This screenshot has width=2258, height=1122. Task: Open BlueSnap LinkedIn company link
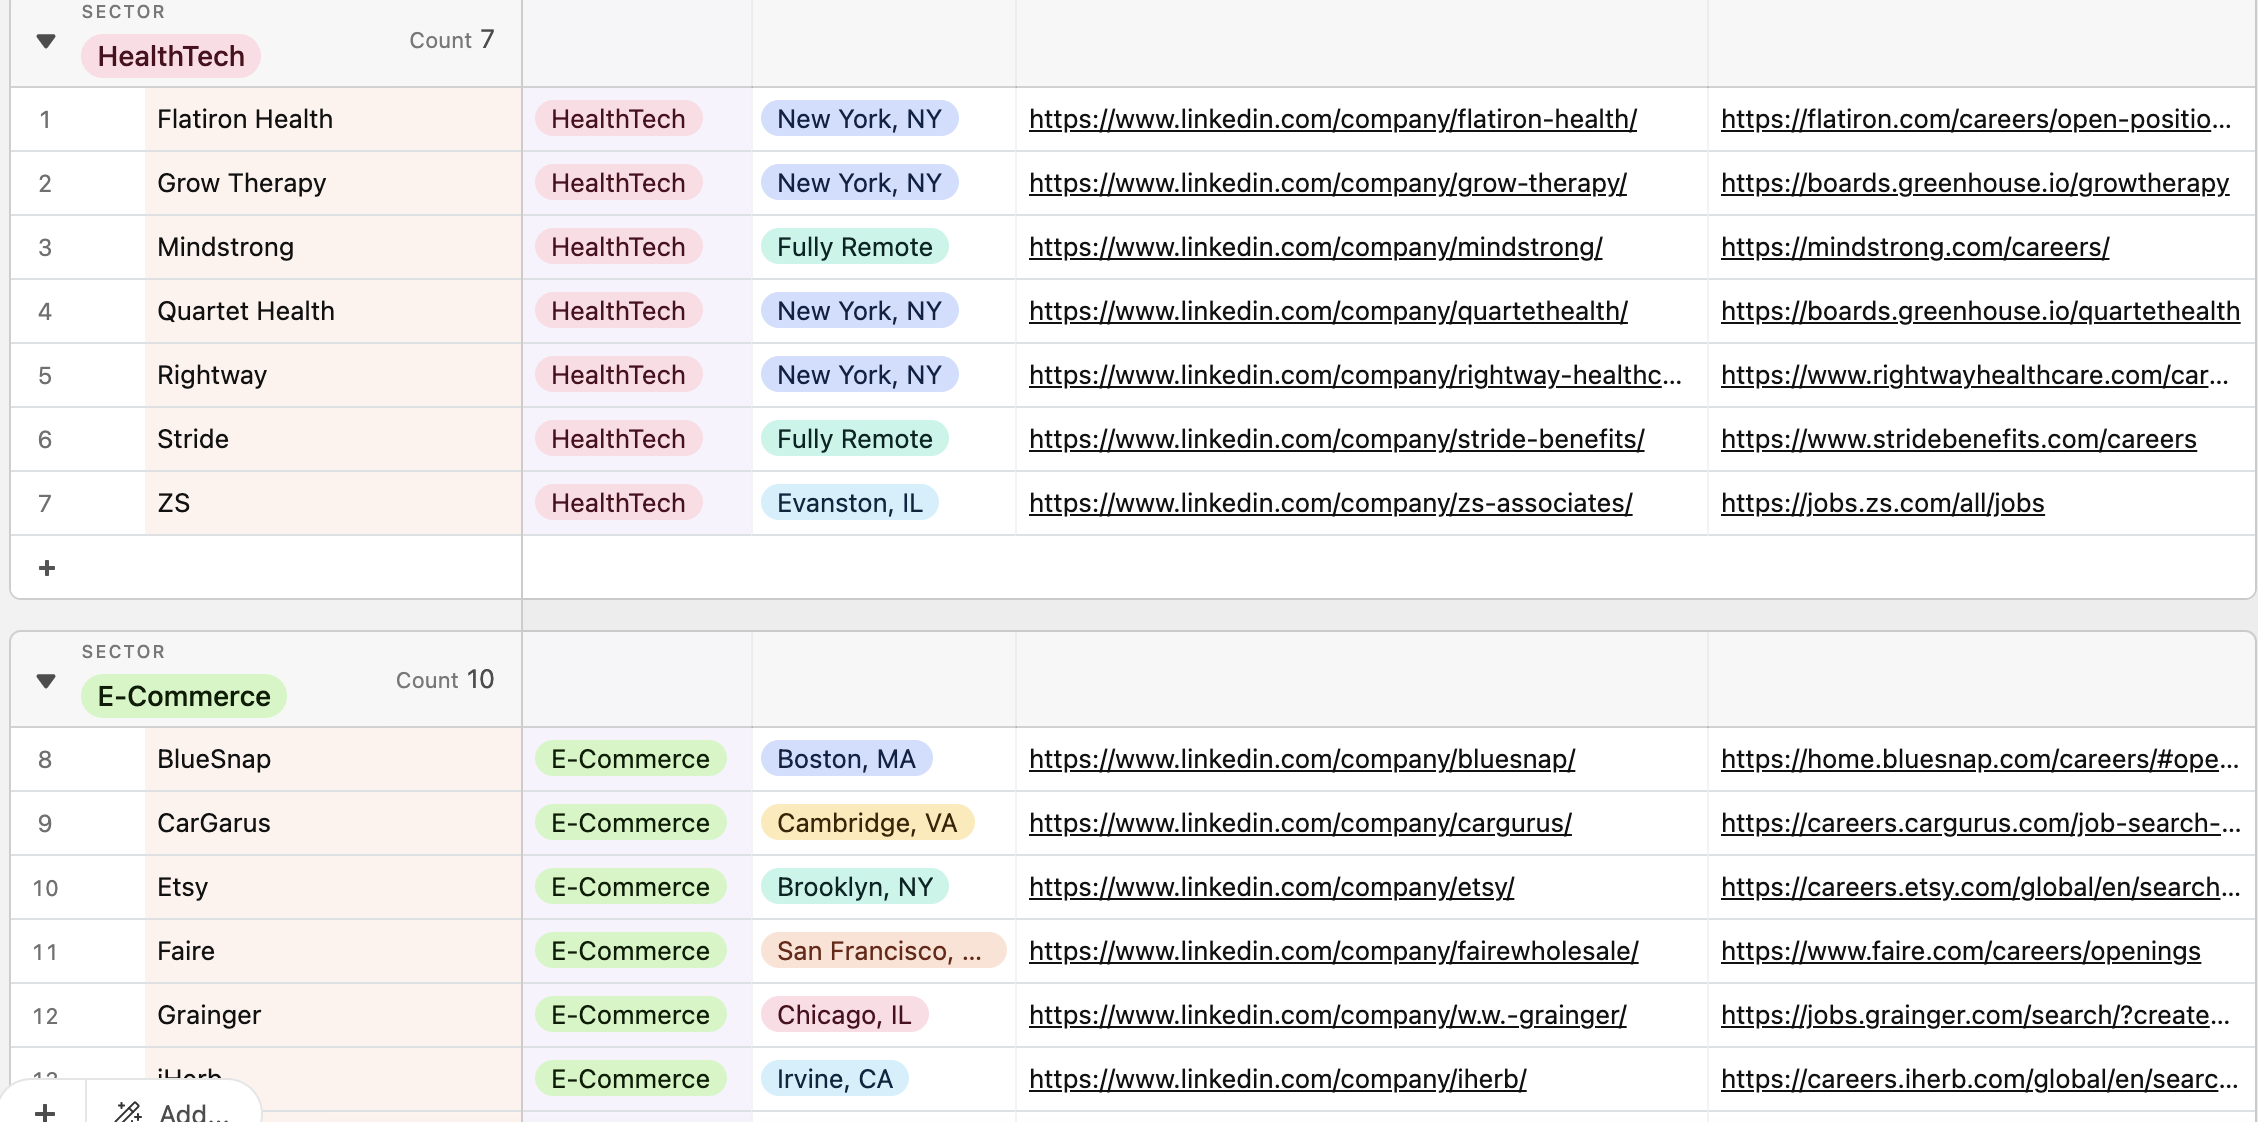click(x=1302, y=759)
